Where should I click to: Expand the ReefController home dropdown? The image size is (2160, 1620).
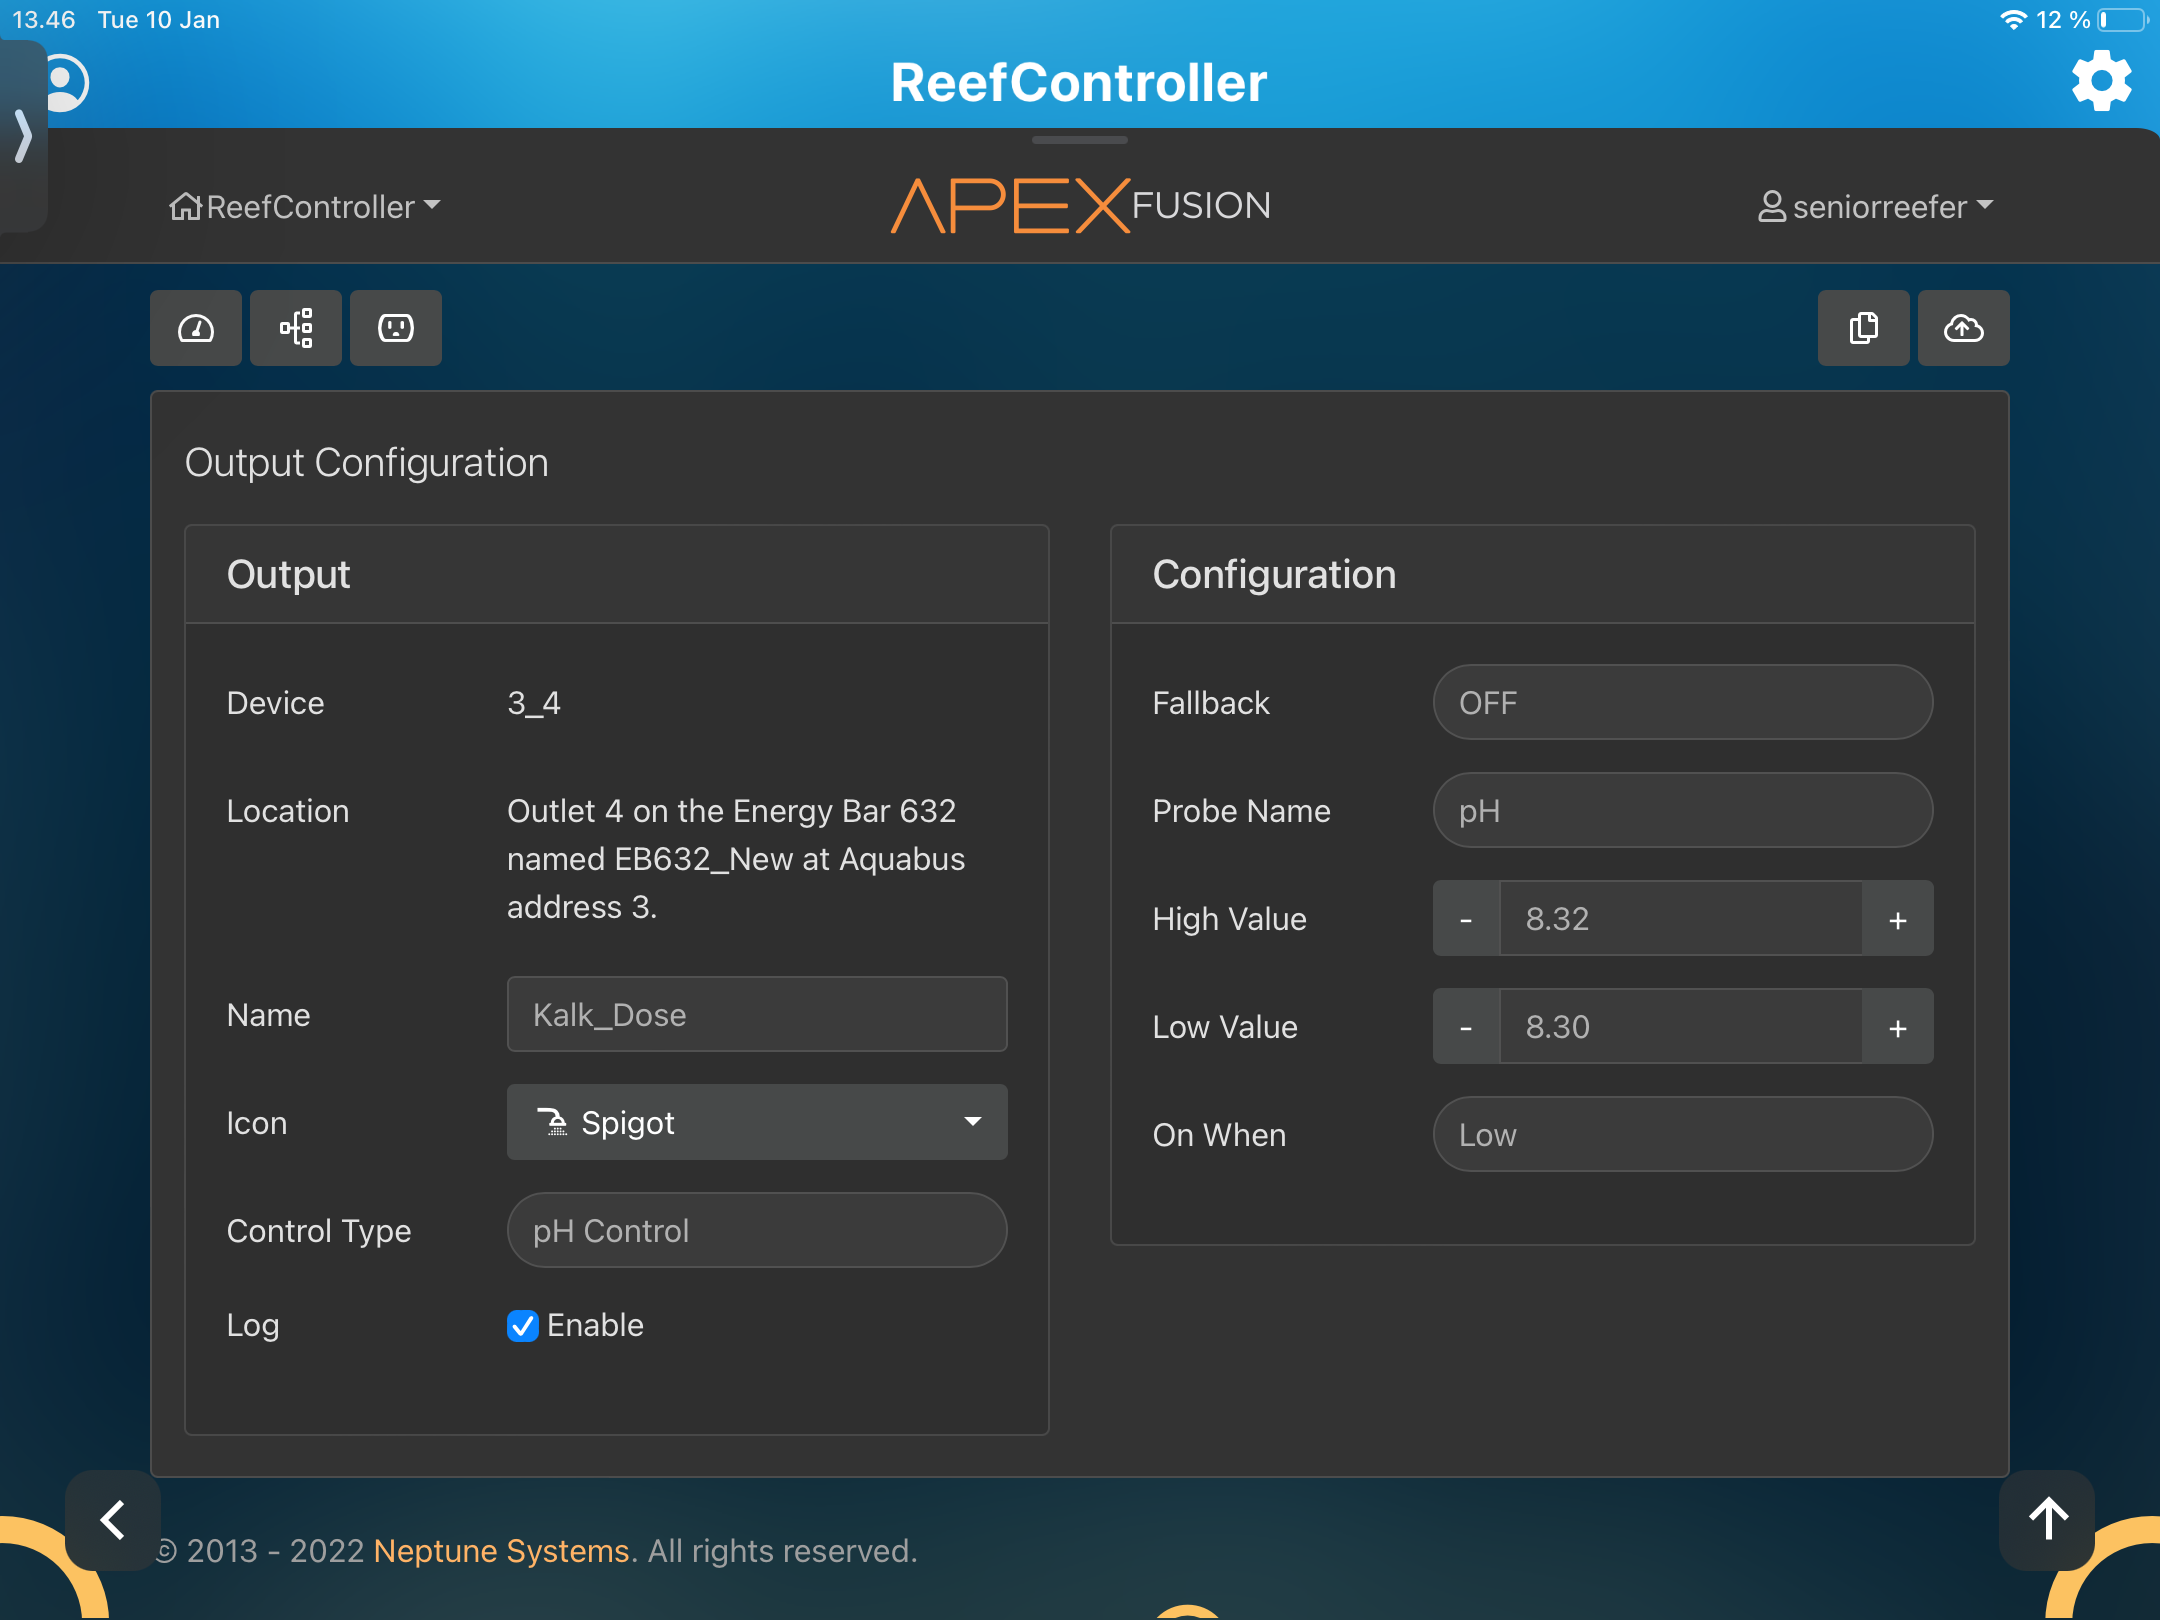[305, 206]
